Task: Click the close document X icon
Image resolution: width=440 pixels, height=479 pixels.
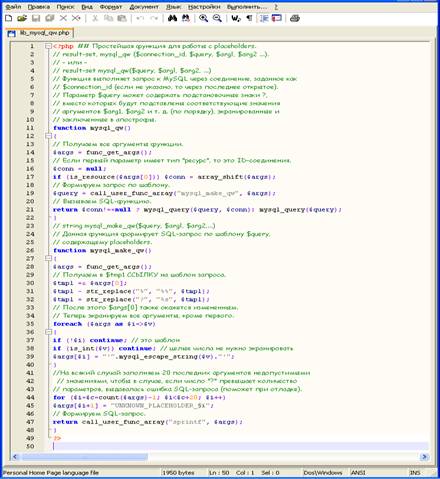Action: pos(63,18)
